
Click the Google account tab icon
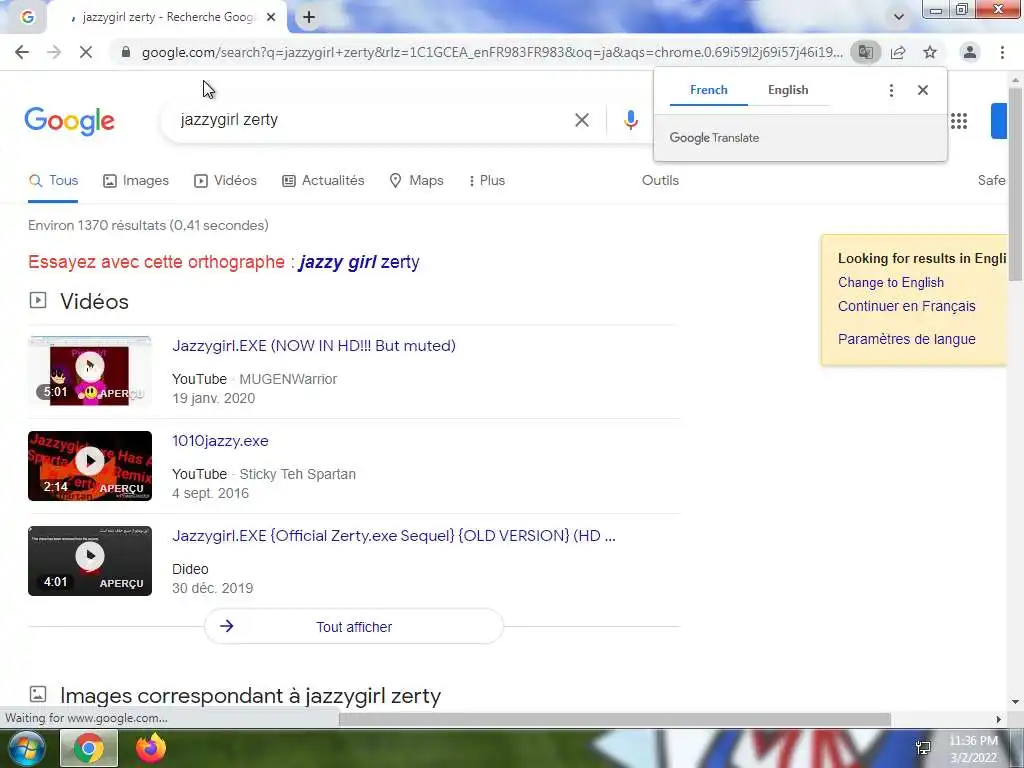point(27,18)
